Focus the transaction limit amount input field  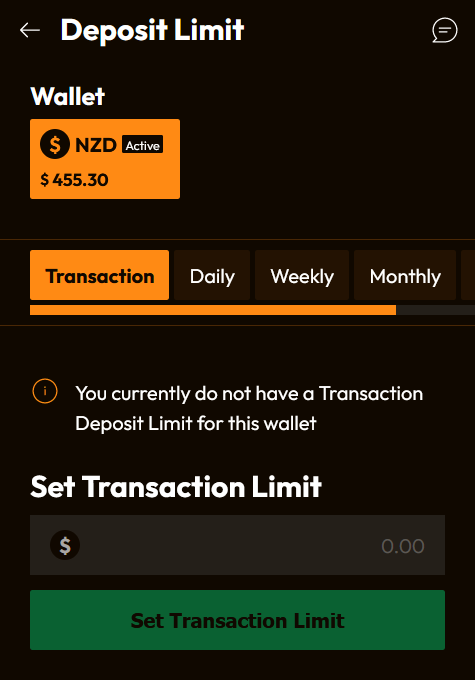coord(237,545)
